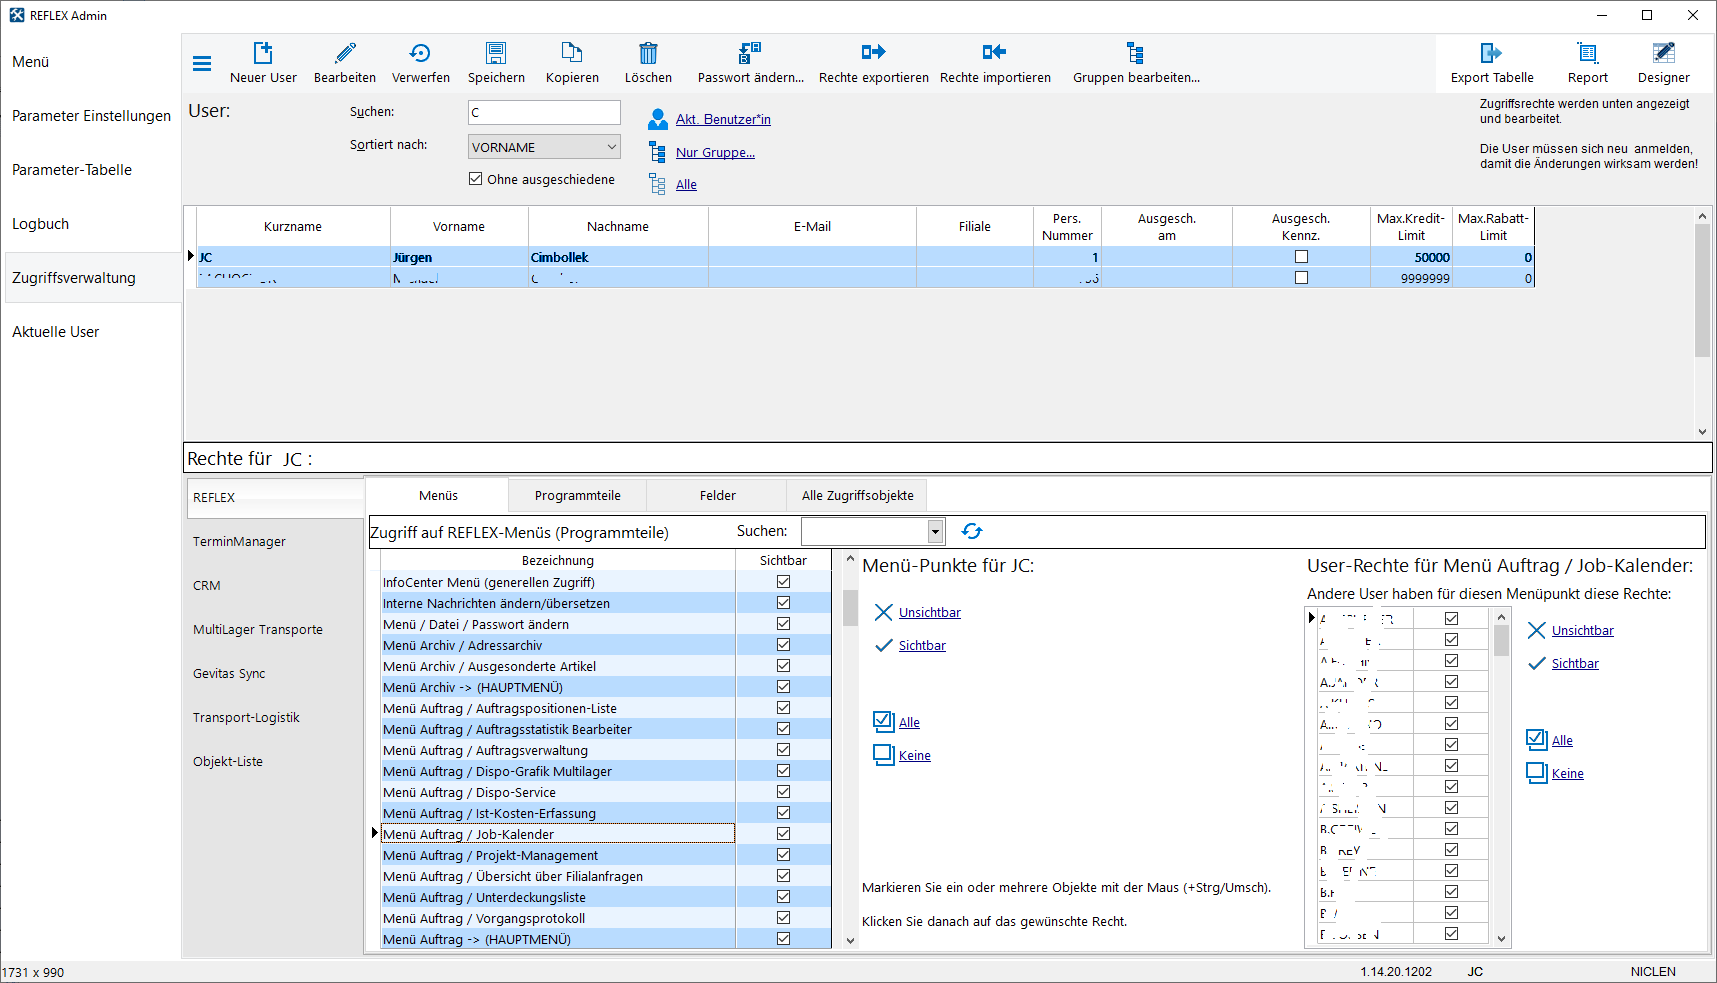Click the user Suchen input field
1717x983 pixels.
click(544, 112)
